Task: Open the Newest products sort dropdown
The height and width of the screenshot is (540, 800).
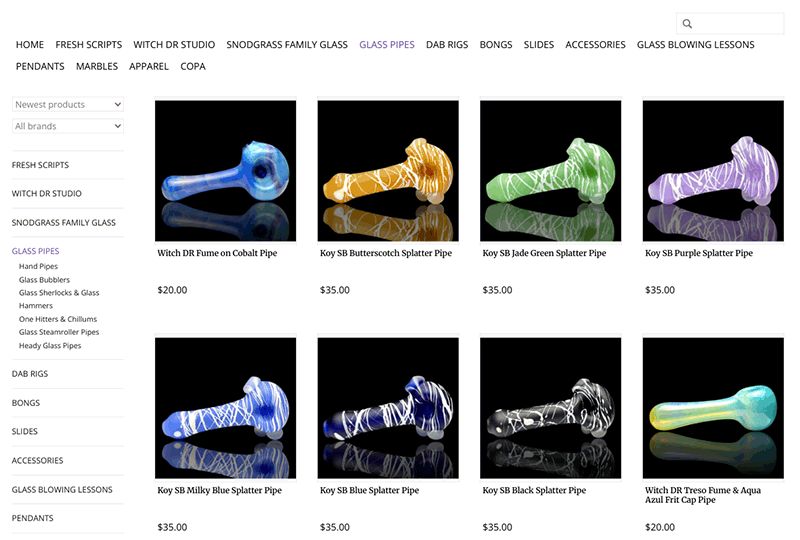Action: [x=68, y=104]
